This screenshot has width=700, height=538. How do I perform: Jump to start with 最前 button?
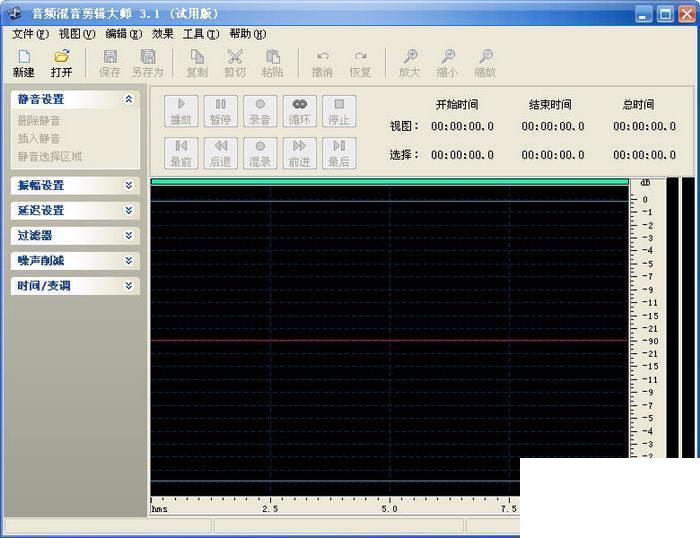(x=181, y=153)
